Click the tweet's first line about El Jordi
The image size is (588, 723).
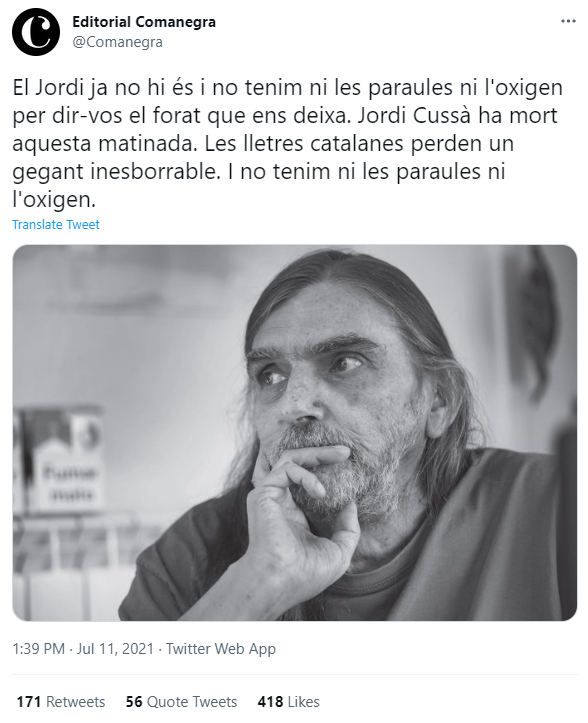pyautogui.click(x=287, y=88)
